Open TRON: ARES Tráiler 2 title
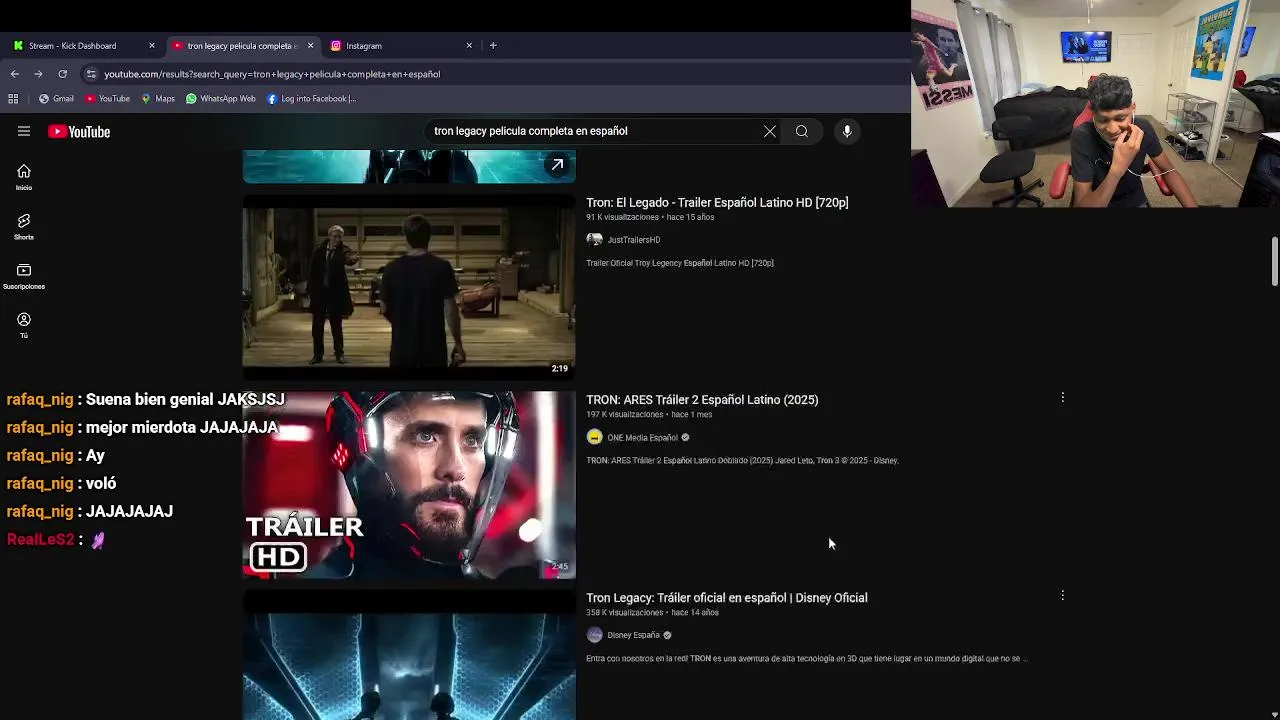1280x720 pixels. (702, 400)
